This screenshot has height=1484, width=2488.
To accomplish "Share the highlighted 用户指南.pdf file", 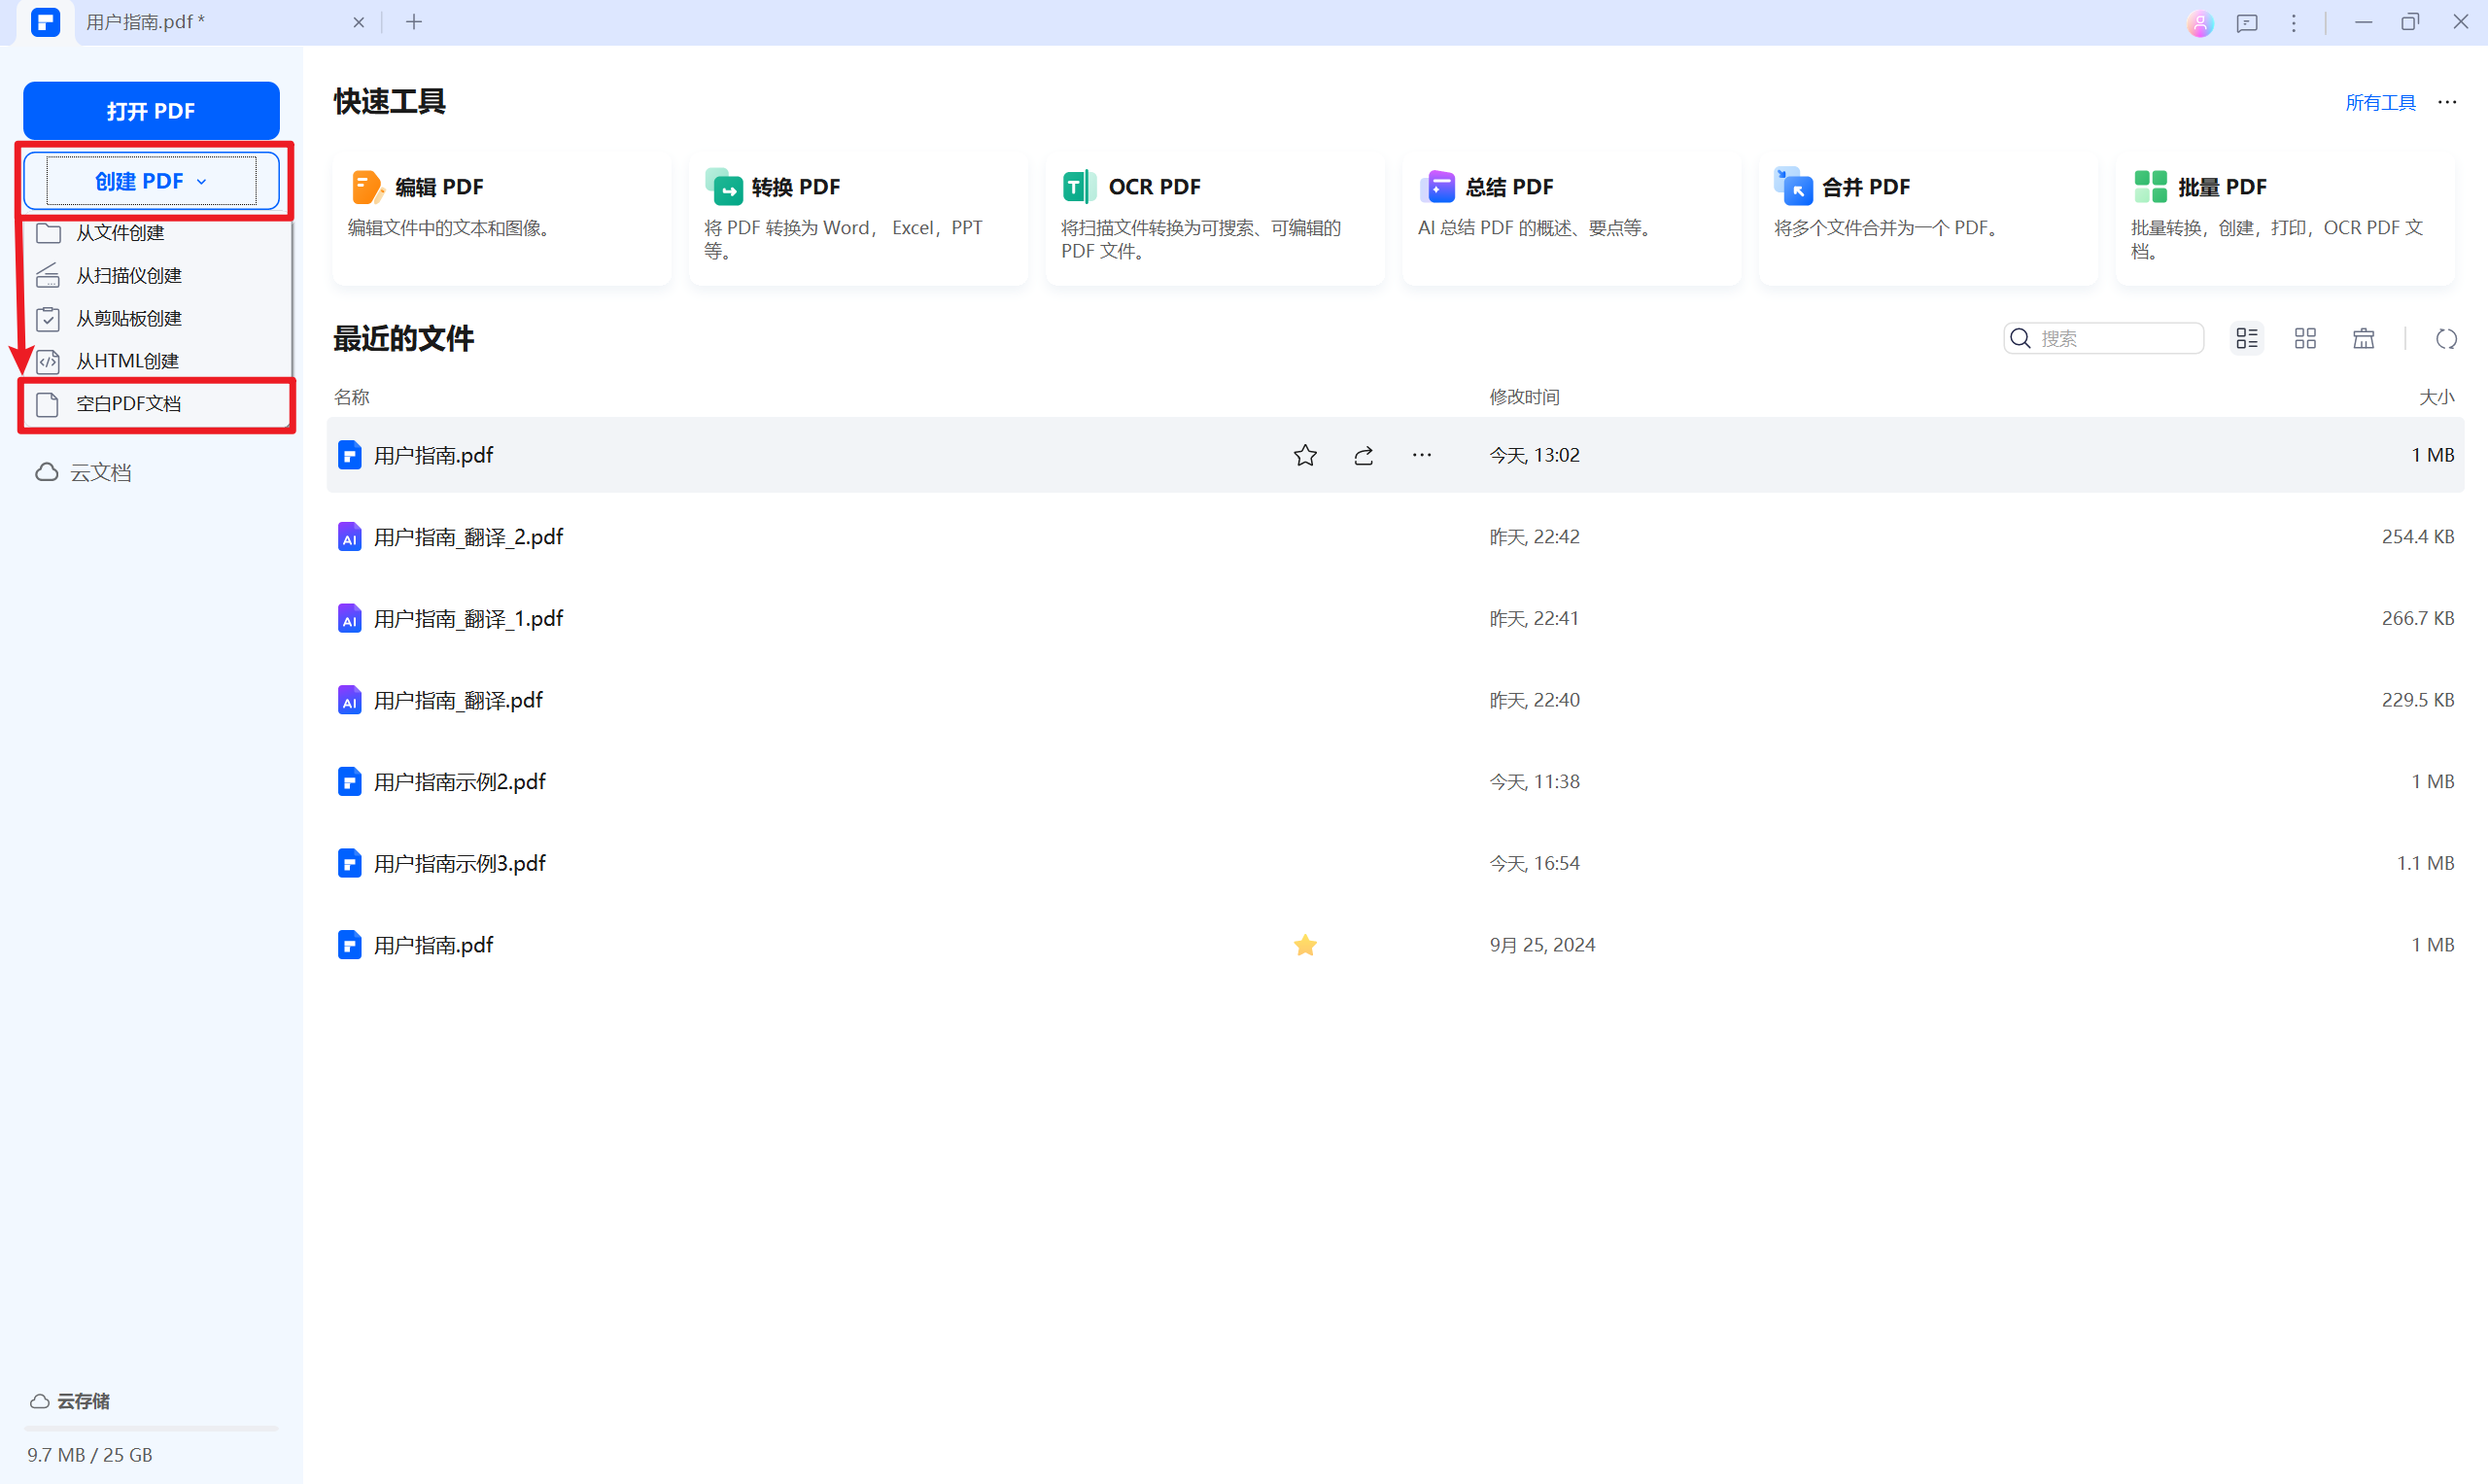I will (x=1363, y=456).
